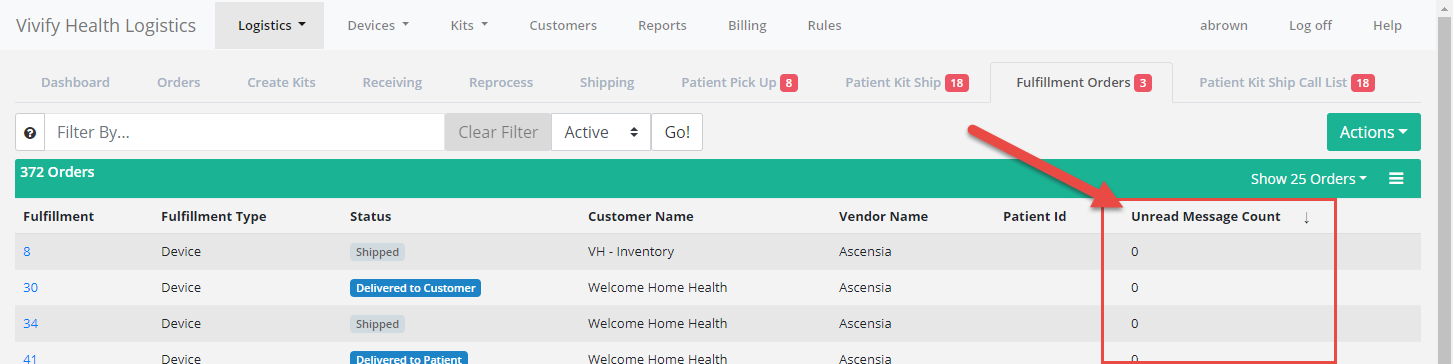Viewport: 1453px width, 364px height.
Task: Click the Patient Pick Up badge showing 8
Action: tap(789, 83)
